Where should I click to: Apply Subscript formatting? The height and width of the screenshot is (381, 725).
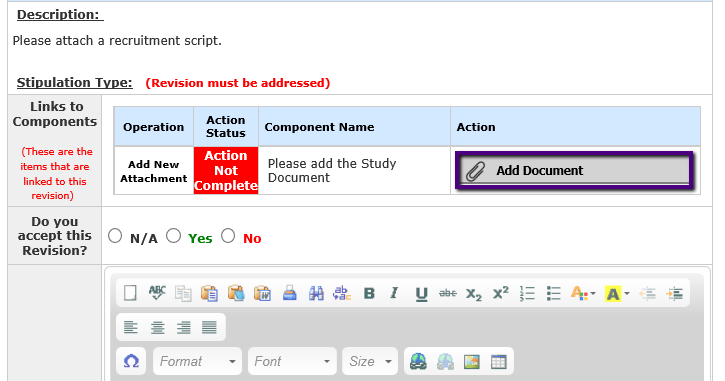coord(473,293)
